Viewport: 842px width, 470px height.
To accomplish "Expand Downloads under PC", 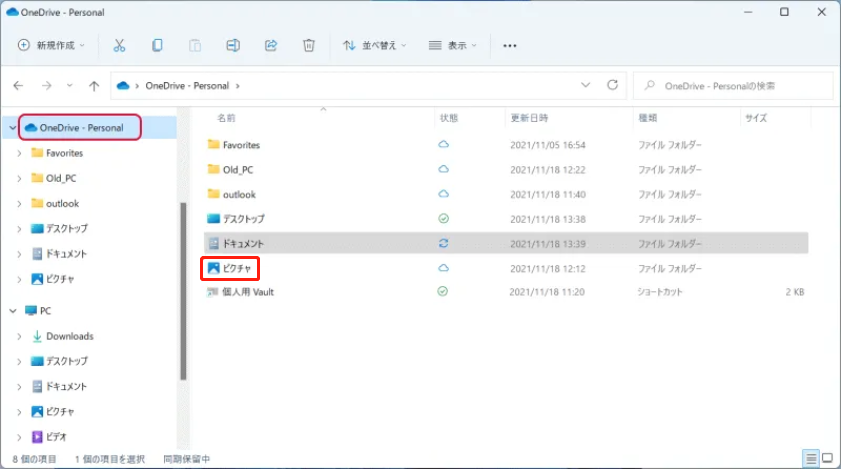I will tap(19, 336).
